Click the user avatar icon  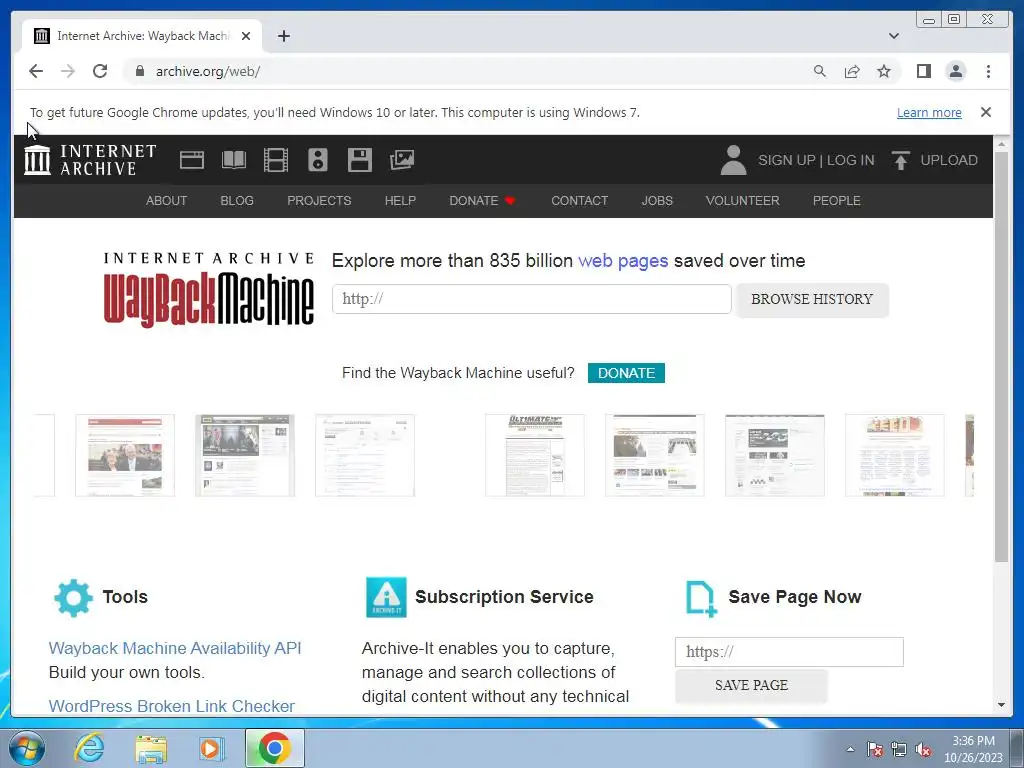coord(733,160)
